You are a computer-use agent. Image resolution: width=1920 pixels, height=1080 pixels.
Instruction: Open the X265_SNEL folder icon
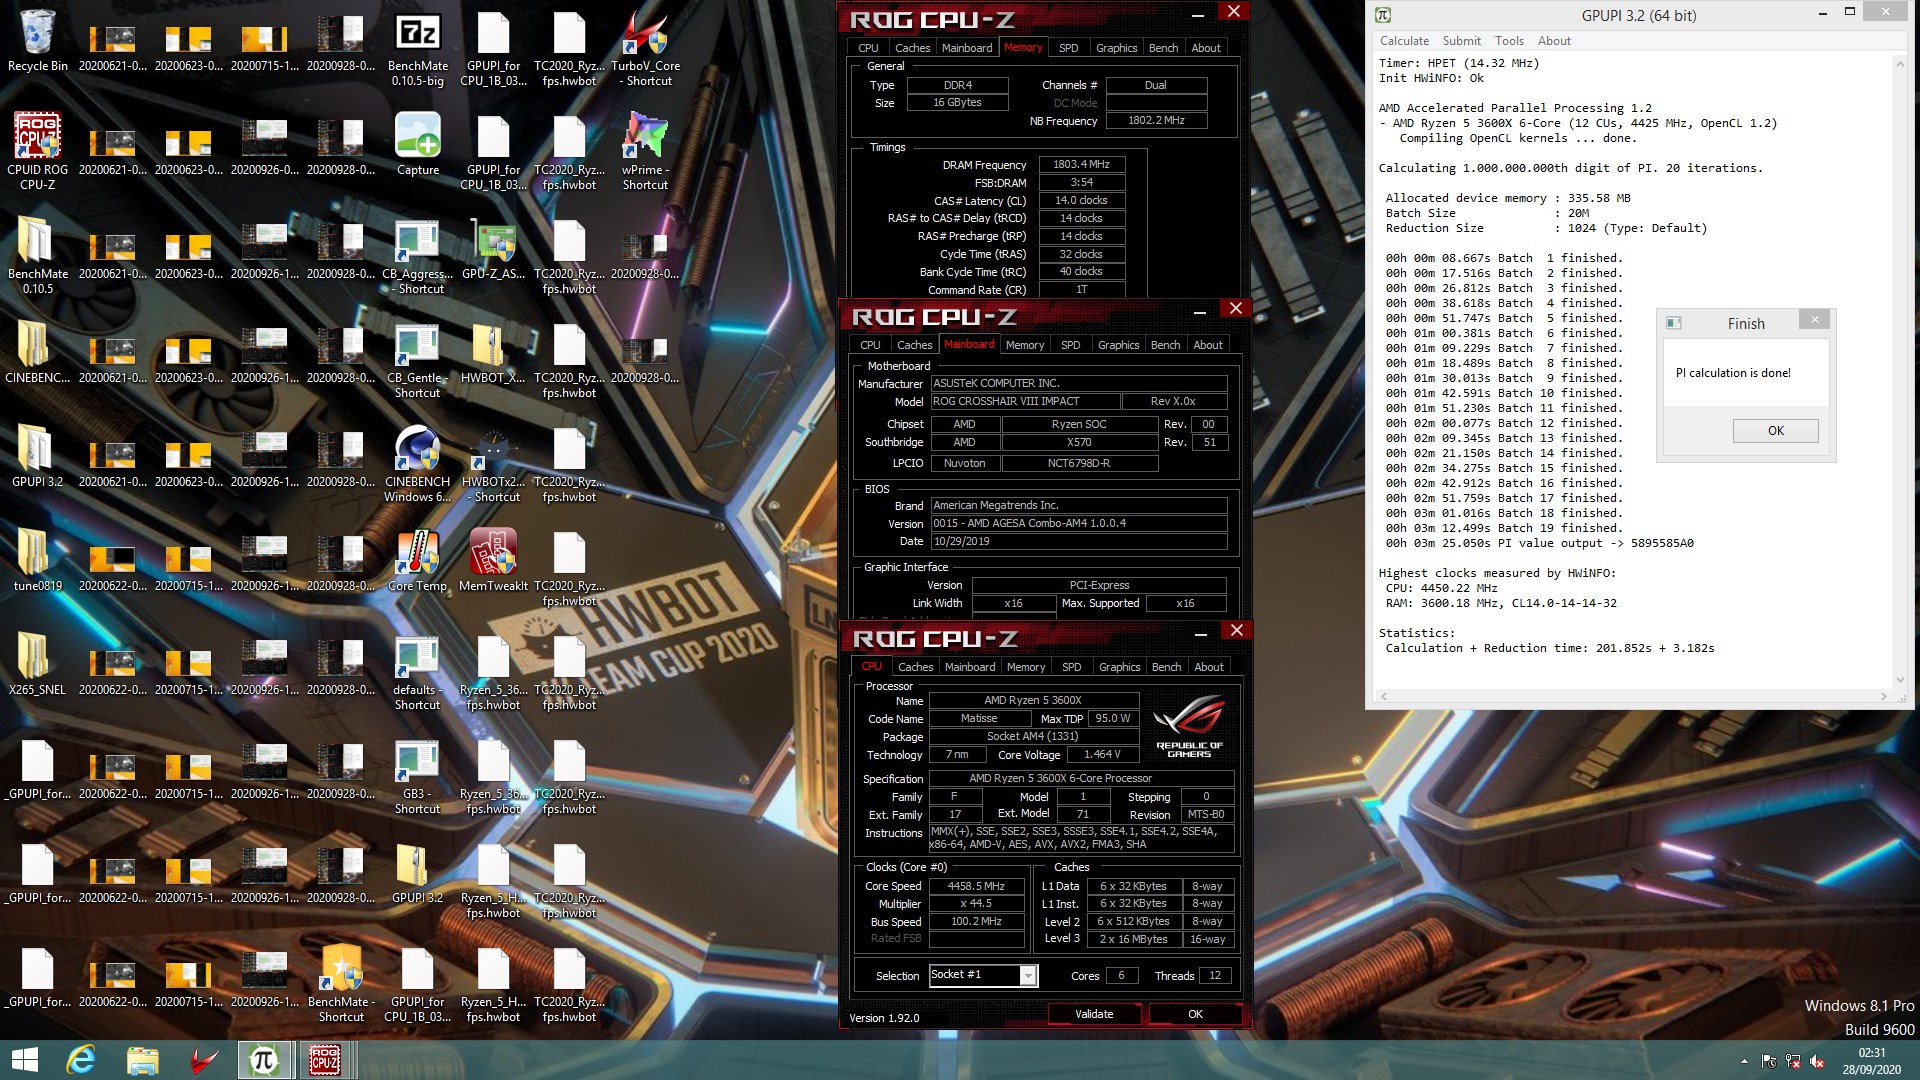(37, 664)
